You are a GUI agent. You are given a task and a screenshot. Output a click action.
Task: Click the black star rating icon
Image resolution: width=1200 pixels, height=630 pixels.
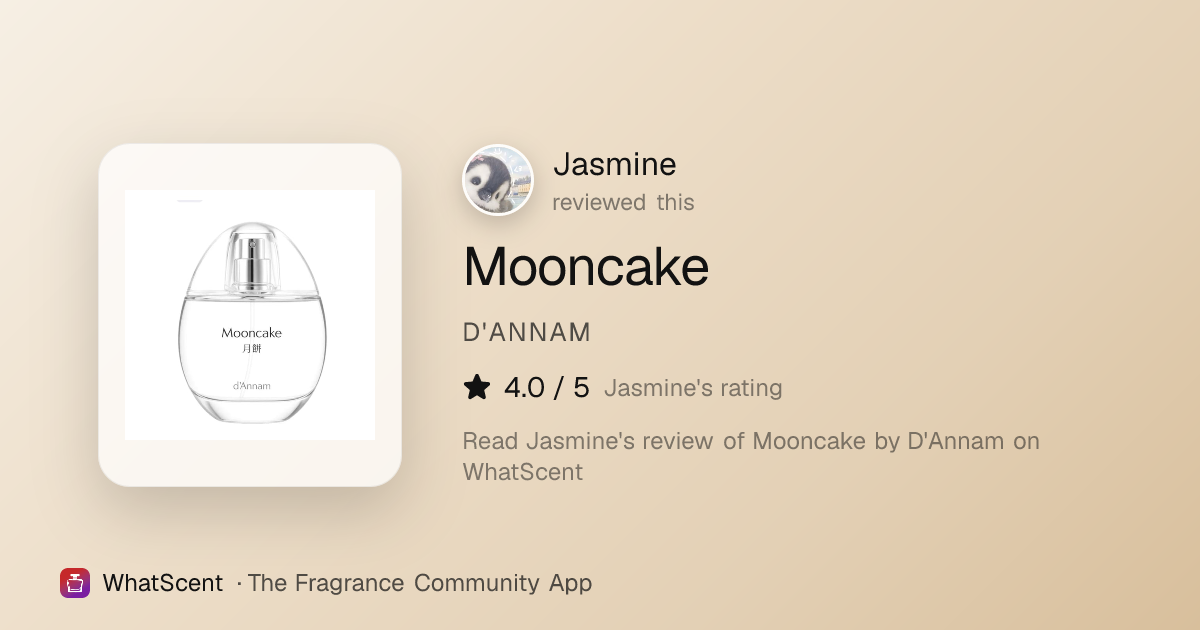tap(477, 387)
